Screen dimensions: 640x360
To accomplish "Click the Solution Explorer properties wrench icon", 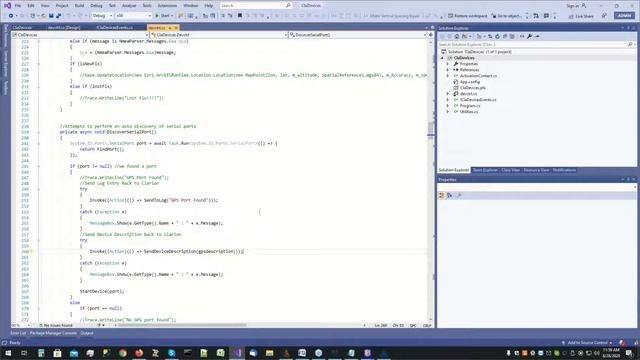I will [529, 36].
